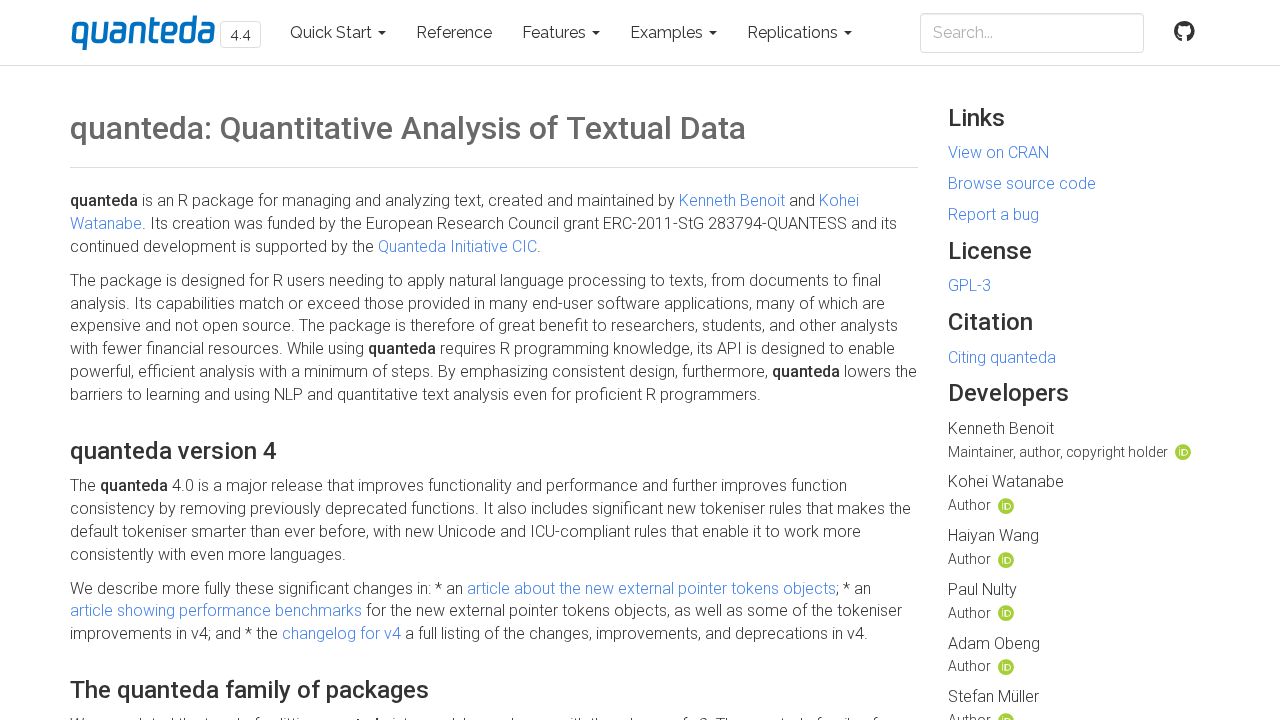This screenshot has height=720, width=1280.
Task: Click the License sidebar heading
Action: click(x=990, y=251)
